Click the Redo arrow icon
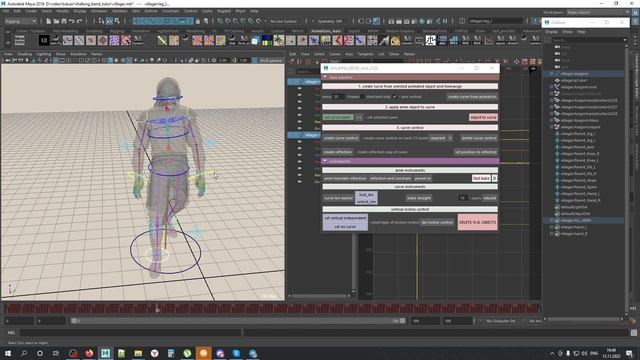 (x=79, y=21)
